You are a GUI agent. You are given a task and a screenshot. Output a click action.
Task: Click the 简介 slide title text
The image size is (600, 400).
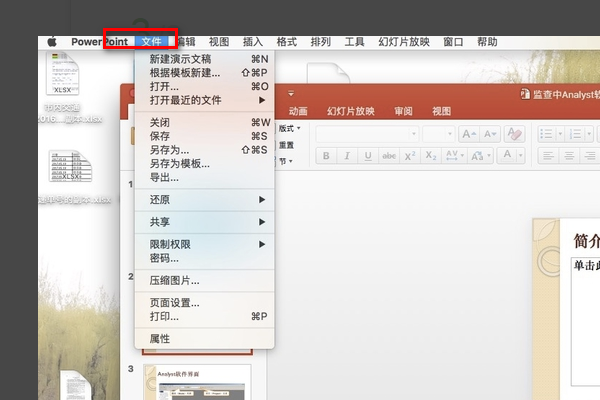(587, 241)
